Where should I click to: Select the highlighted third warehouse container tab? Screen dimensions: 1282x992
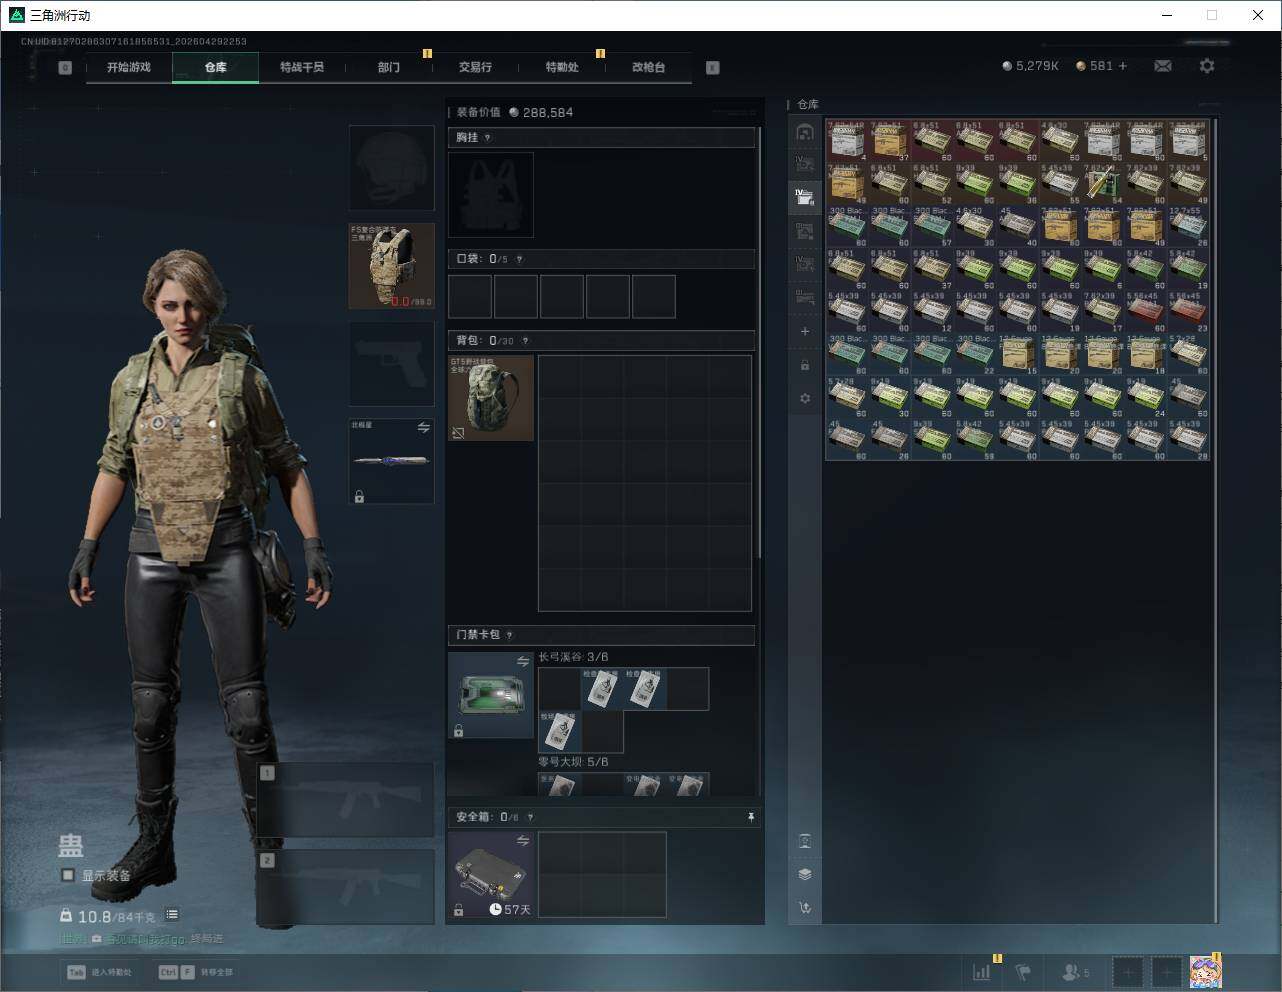[805, 197]
